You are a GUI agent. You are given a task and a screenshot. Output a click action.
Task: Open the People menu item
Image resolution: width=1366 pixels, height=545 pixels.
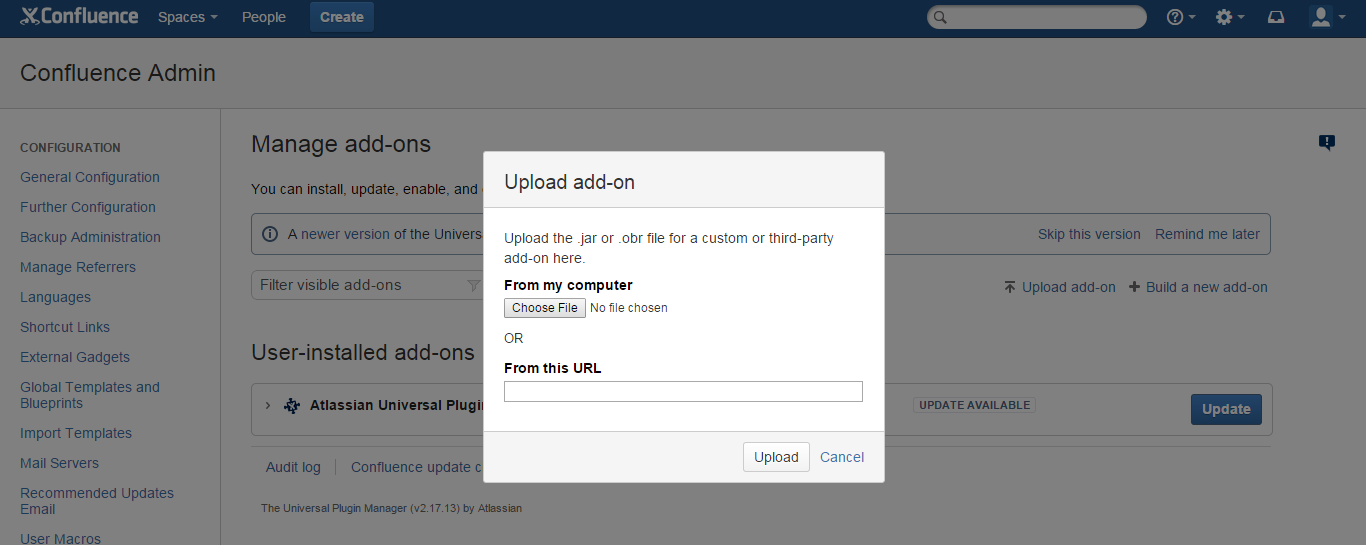click(264, 17)
